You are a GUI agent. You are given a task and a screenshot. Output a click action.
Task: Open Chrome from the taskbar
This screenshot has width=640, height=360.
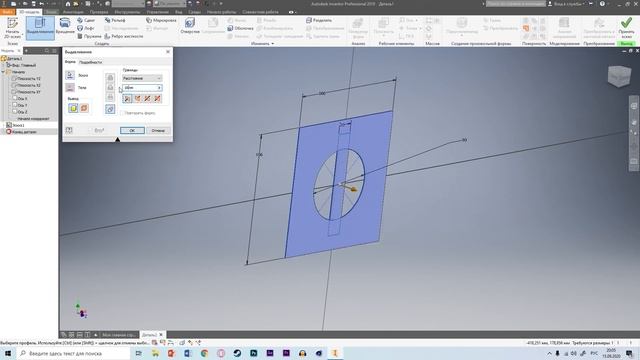(204, 353)
